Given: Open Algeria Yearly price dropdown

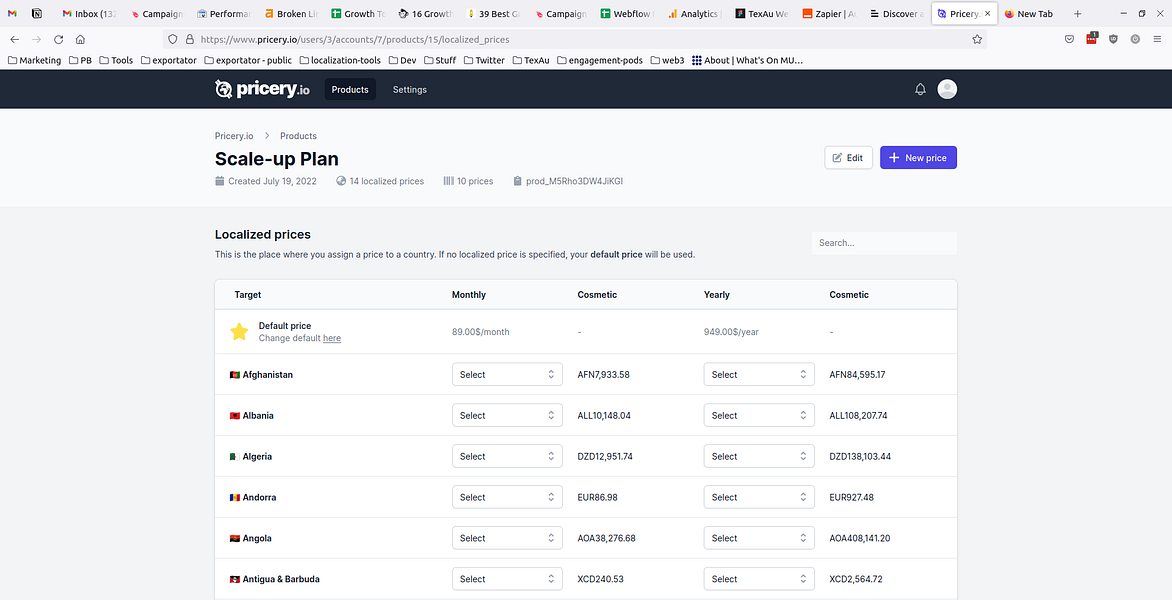Looking at the screenshot, I should coord(759,457).
